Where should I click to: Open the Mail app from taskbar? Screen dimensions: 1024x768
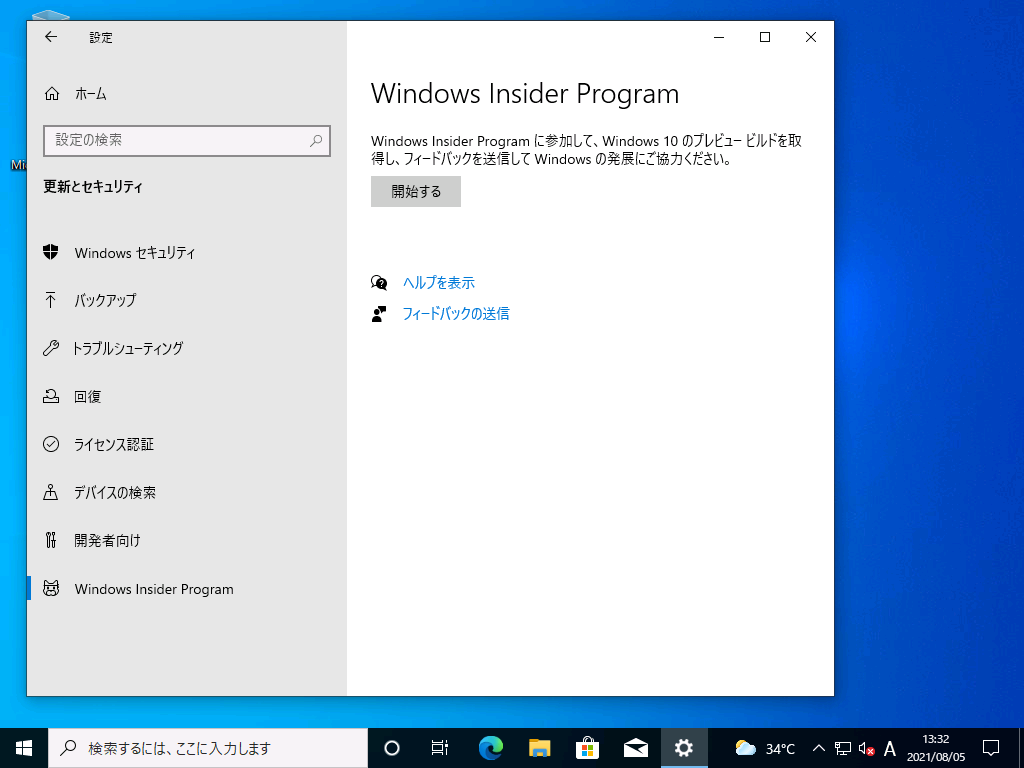coord(636,748)
